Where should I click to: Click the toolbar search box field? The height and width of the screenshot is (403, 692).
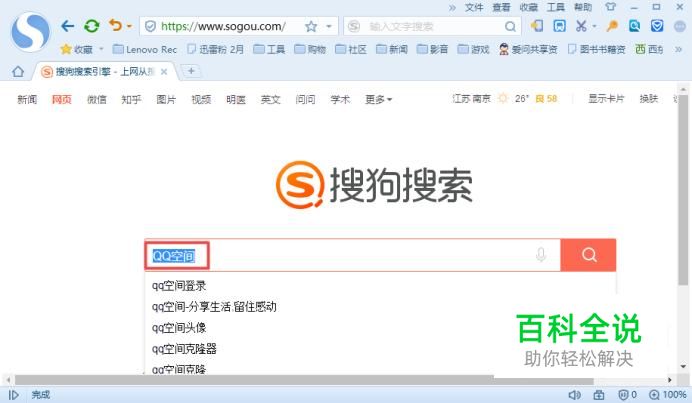pos(432,26)
